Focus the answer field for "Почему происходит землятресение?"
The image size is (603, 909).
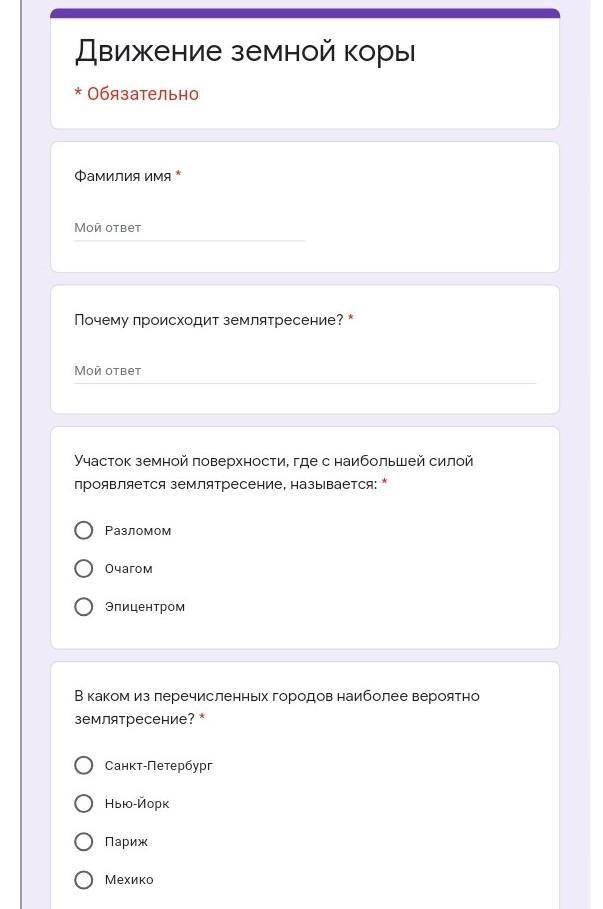[305, 370]
